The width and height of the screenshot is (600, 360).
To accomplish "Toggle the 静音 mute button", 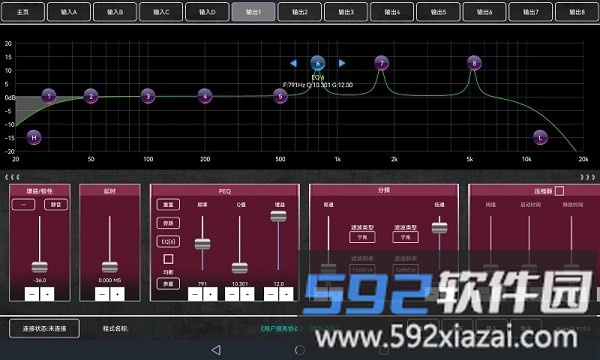I will (56, 205).
